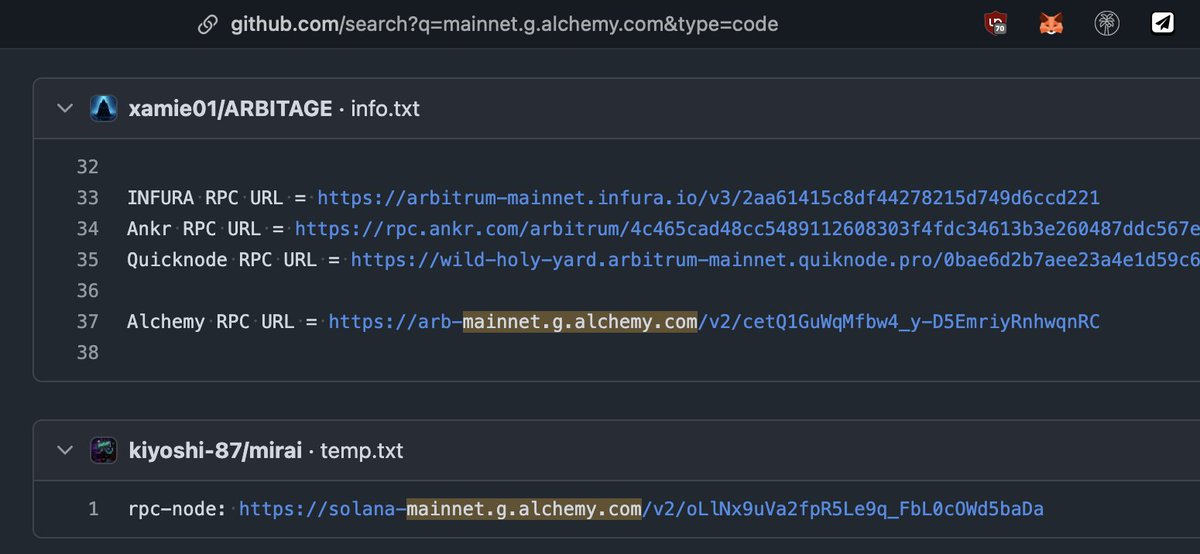This screenshot has height=554, width=1200.
Task: Click the xamie01 repository avatar
Action: point(104,108)
